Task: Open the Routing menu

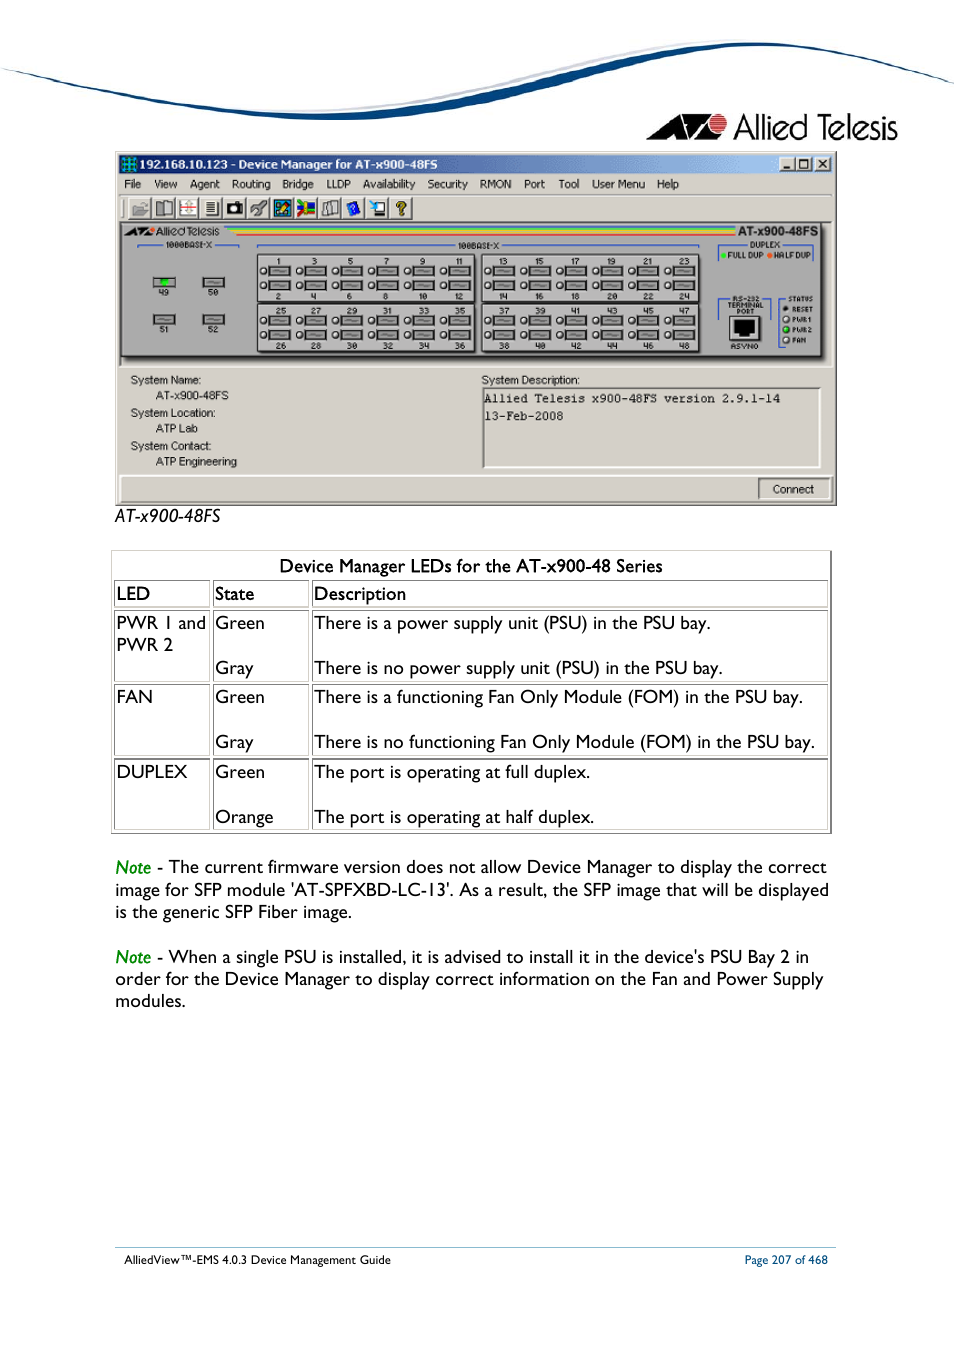Action: (251, 184)
